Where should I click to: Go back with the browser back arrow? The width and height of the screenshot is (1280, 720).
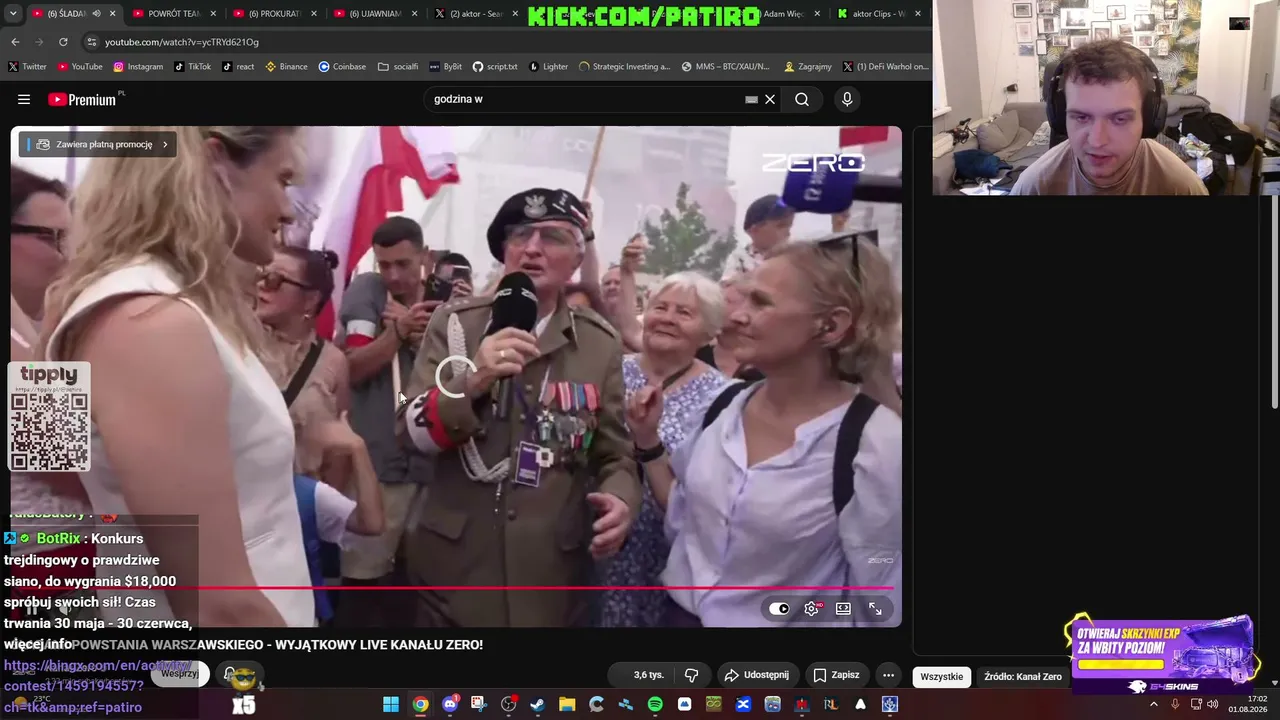pos(15,42)
